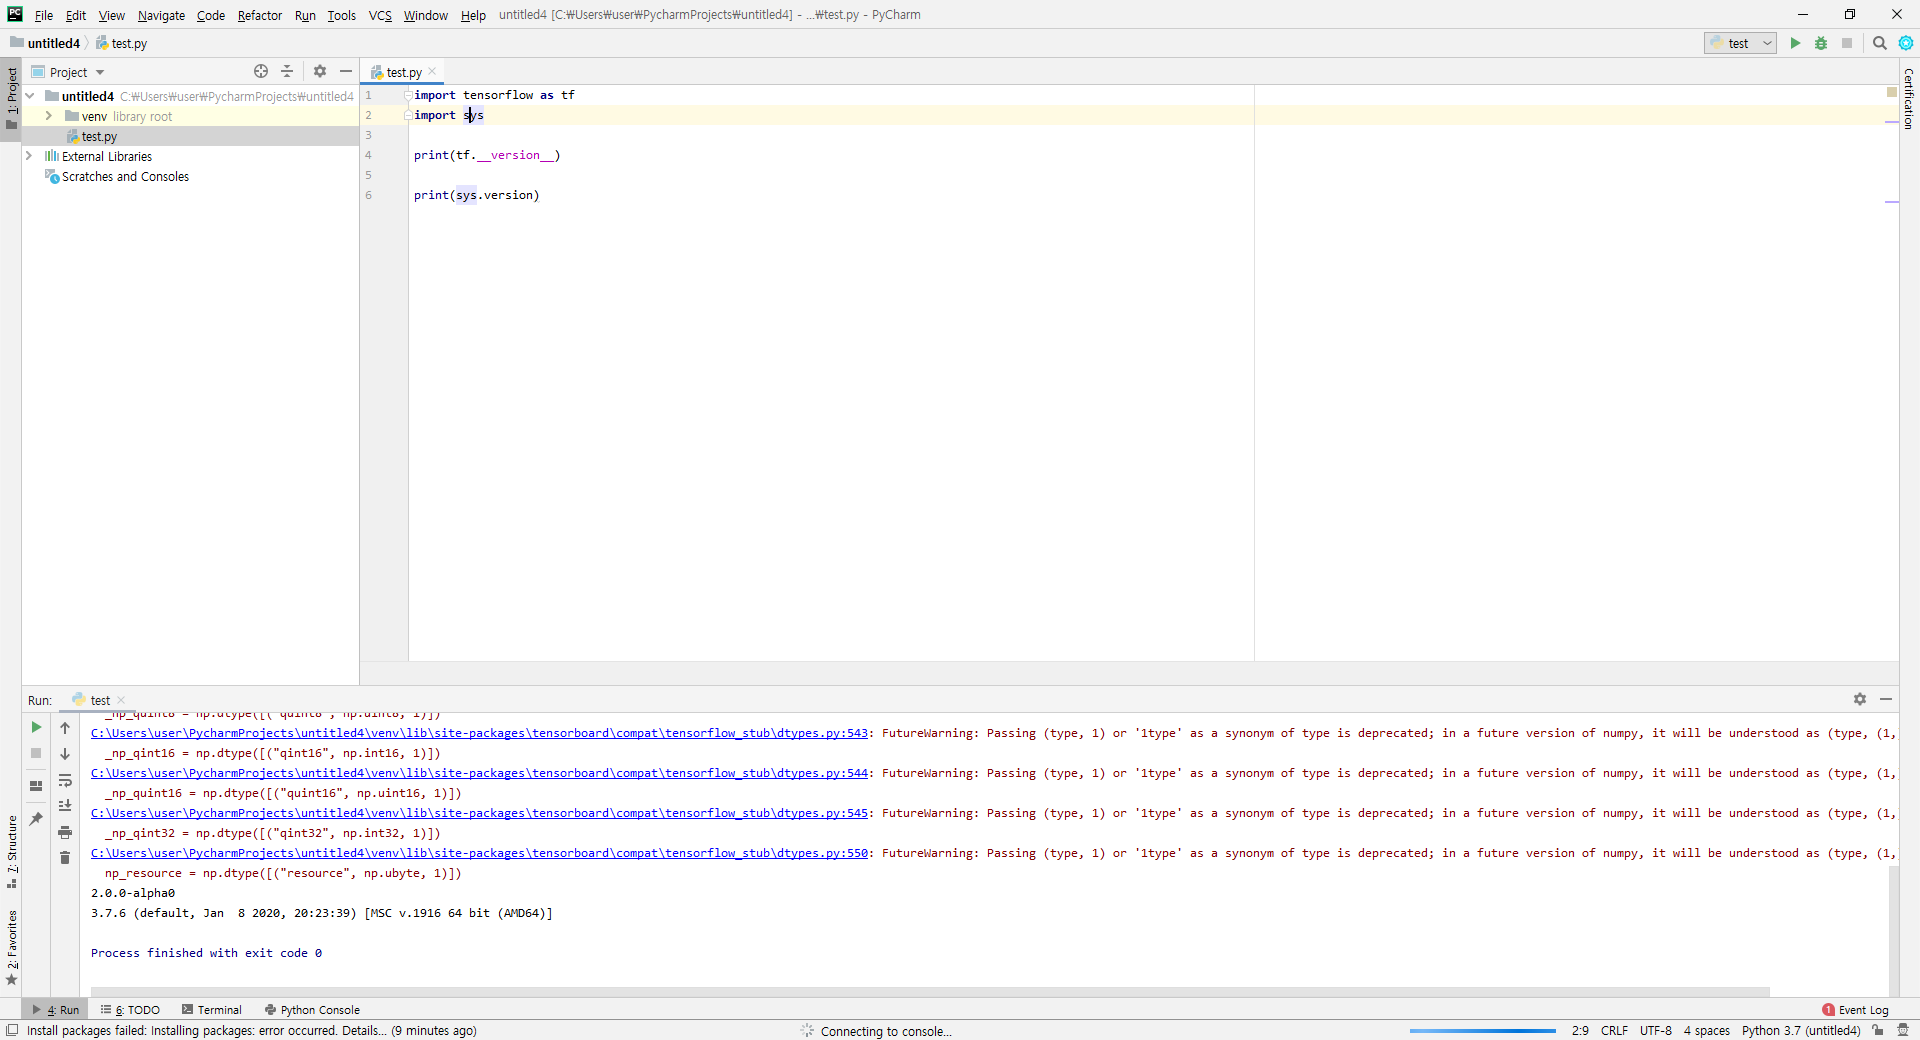1920x1040 pixels.
Task: Select Scratches and Consoles node
Action: click(125, 176)
